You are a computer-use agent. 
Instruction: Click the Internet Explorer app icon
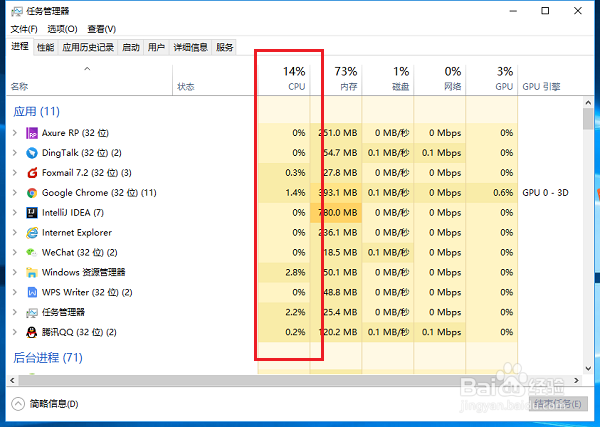pos(32,233)
